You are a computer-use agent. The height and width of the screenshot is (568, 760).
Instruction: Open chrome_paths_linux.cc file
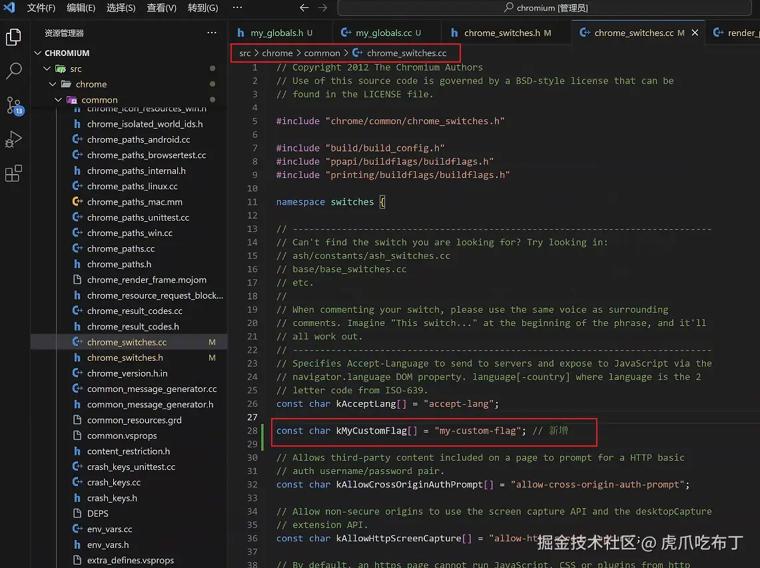pos(132,186)
